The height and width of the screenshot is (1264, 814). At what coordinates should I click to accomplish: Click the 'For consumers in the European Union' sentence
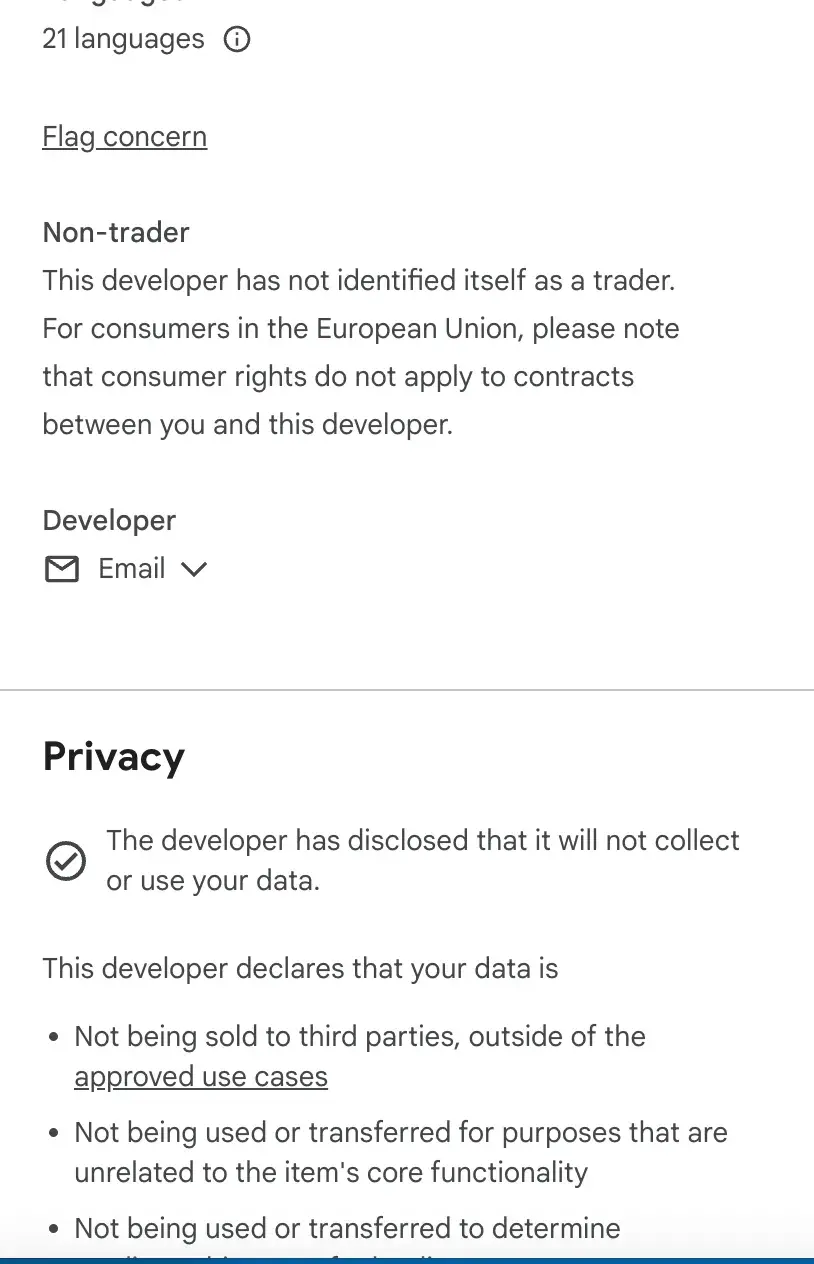(x=361, y=329)
